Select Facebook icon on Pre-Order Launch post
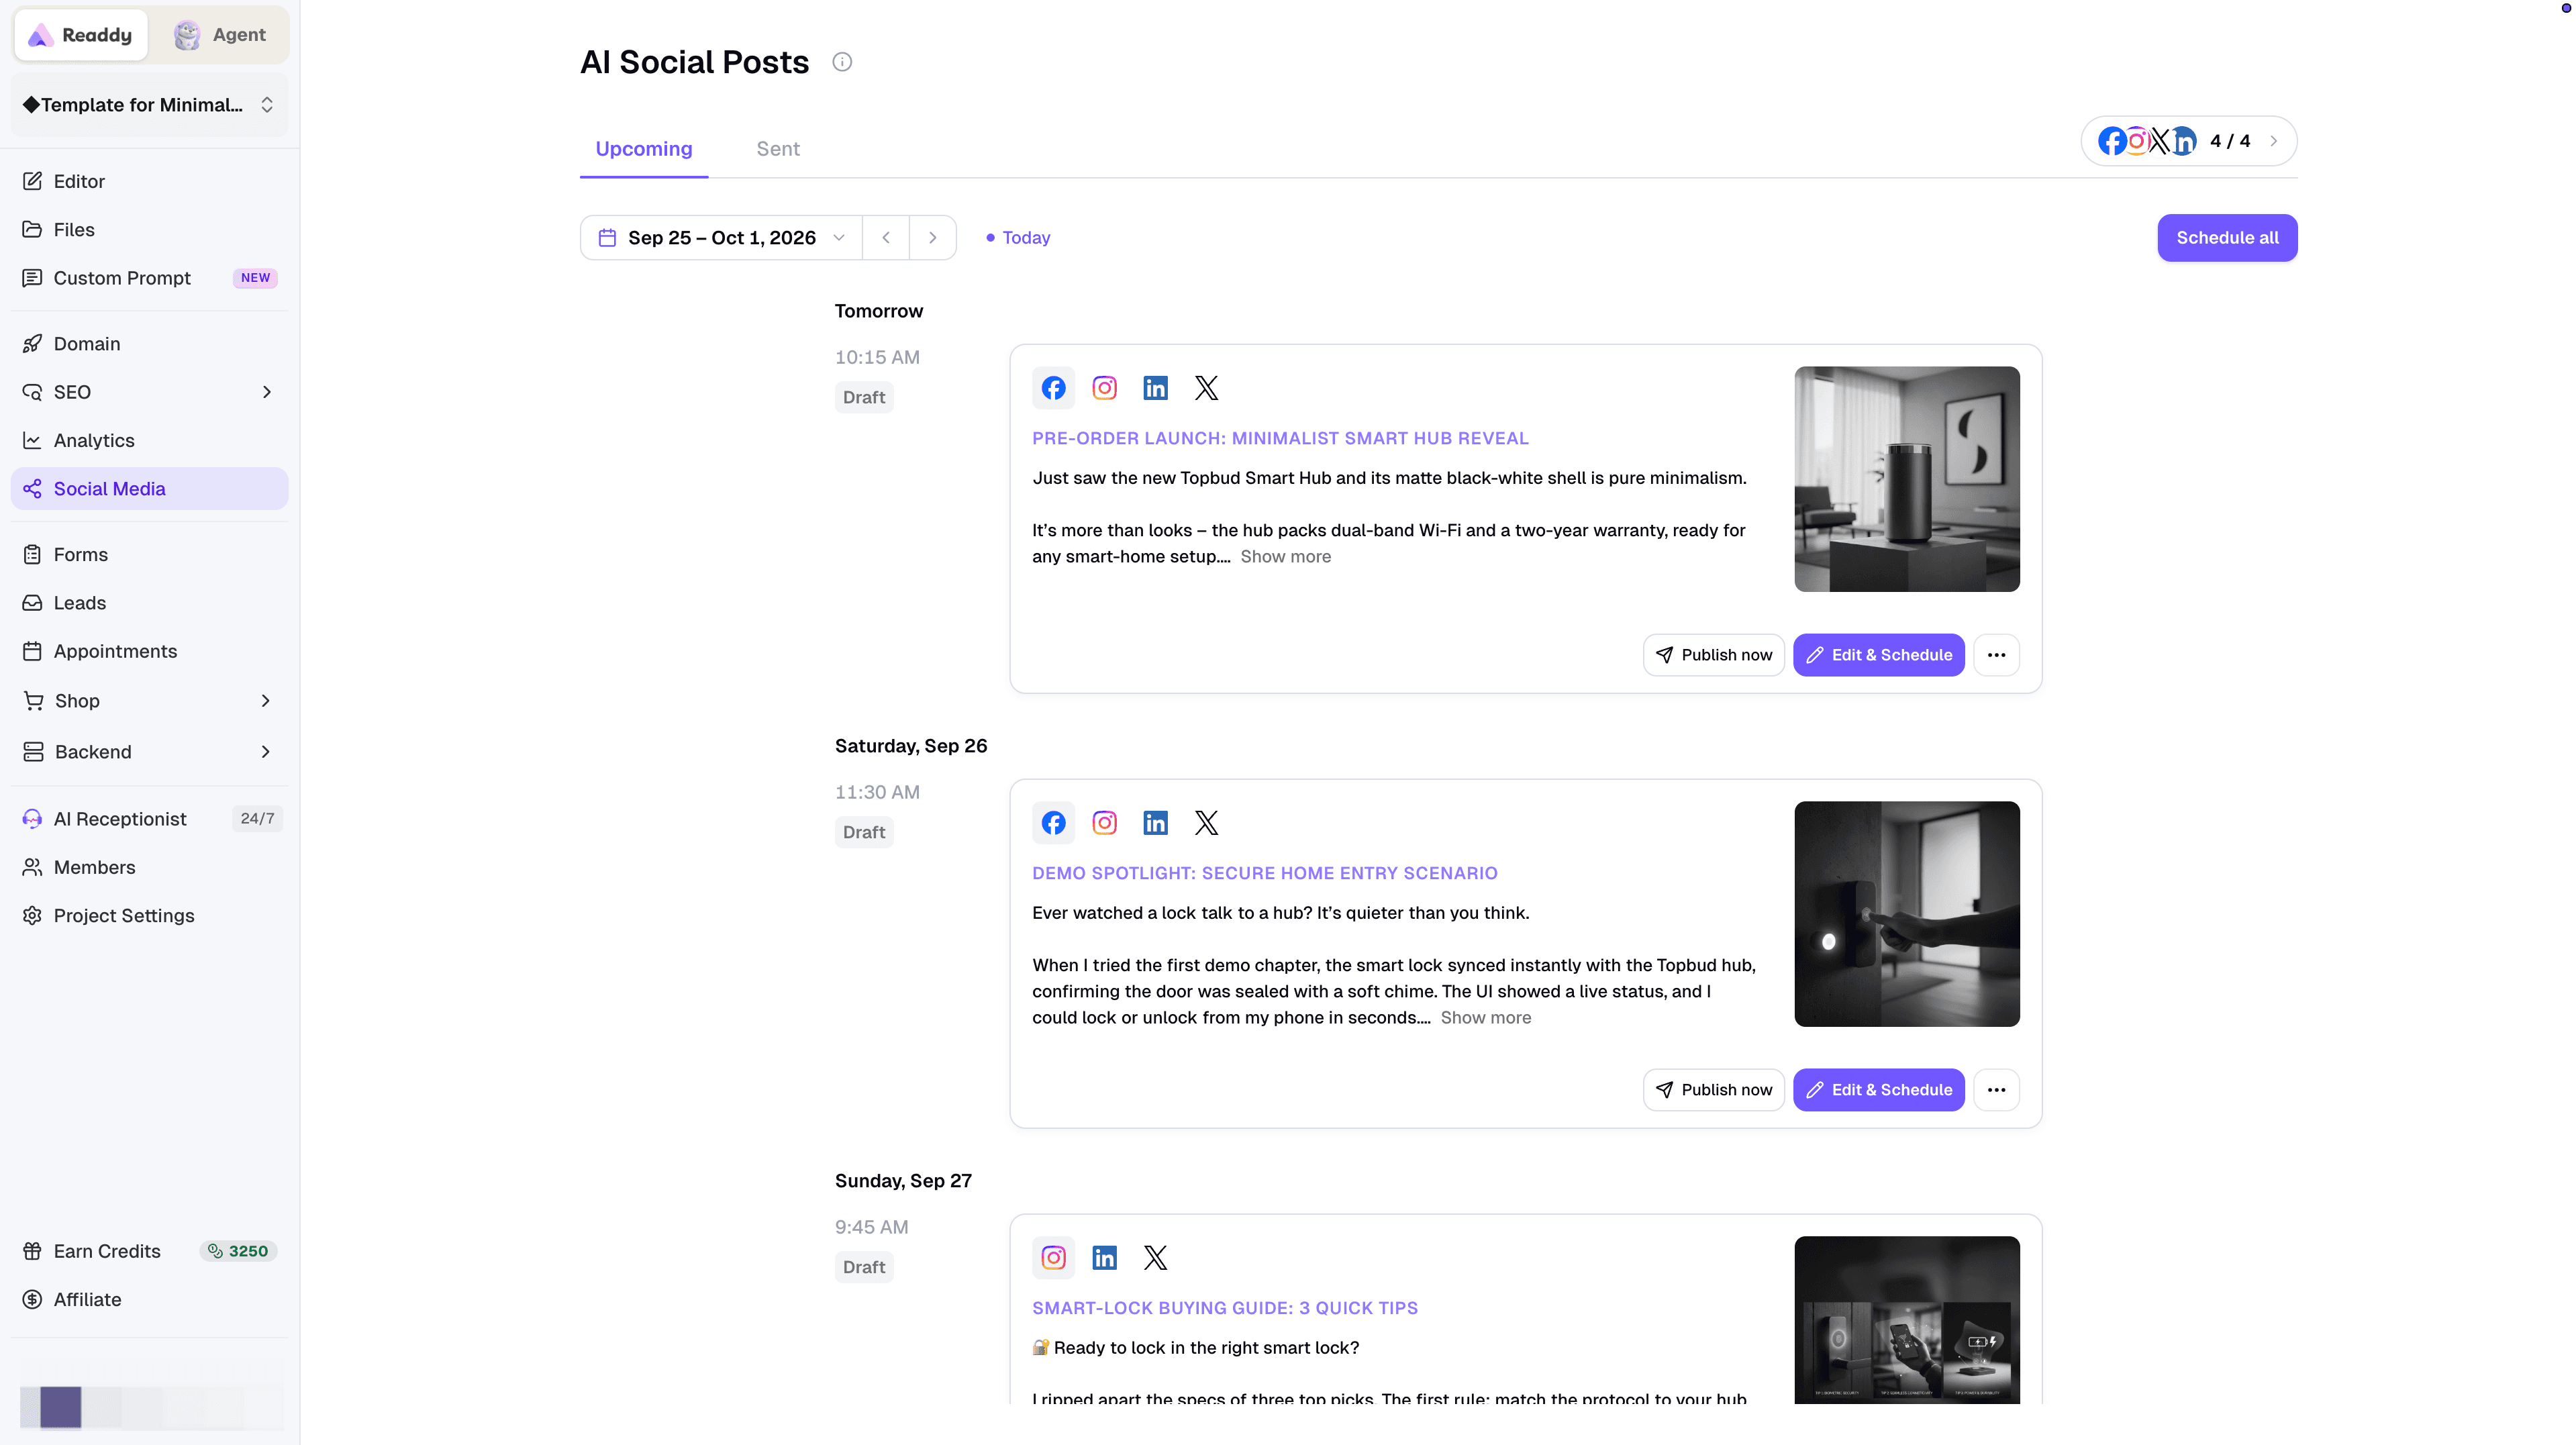The width and height of the screenshot is (2576, 1445). 1053,388
